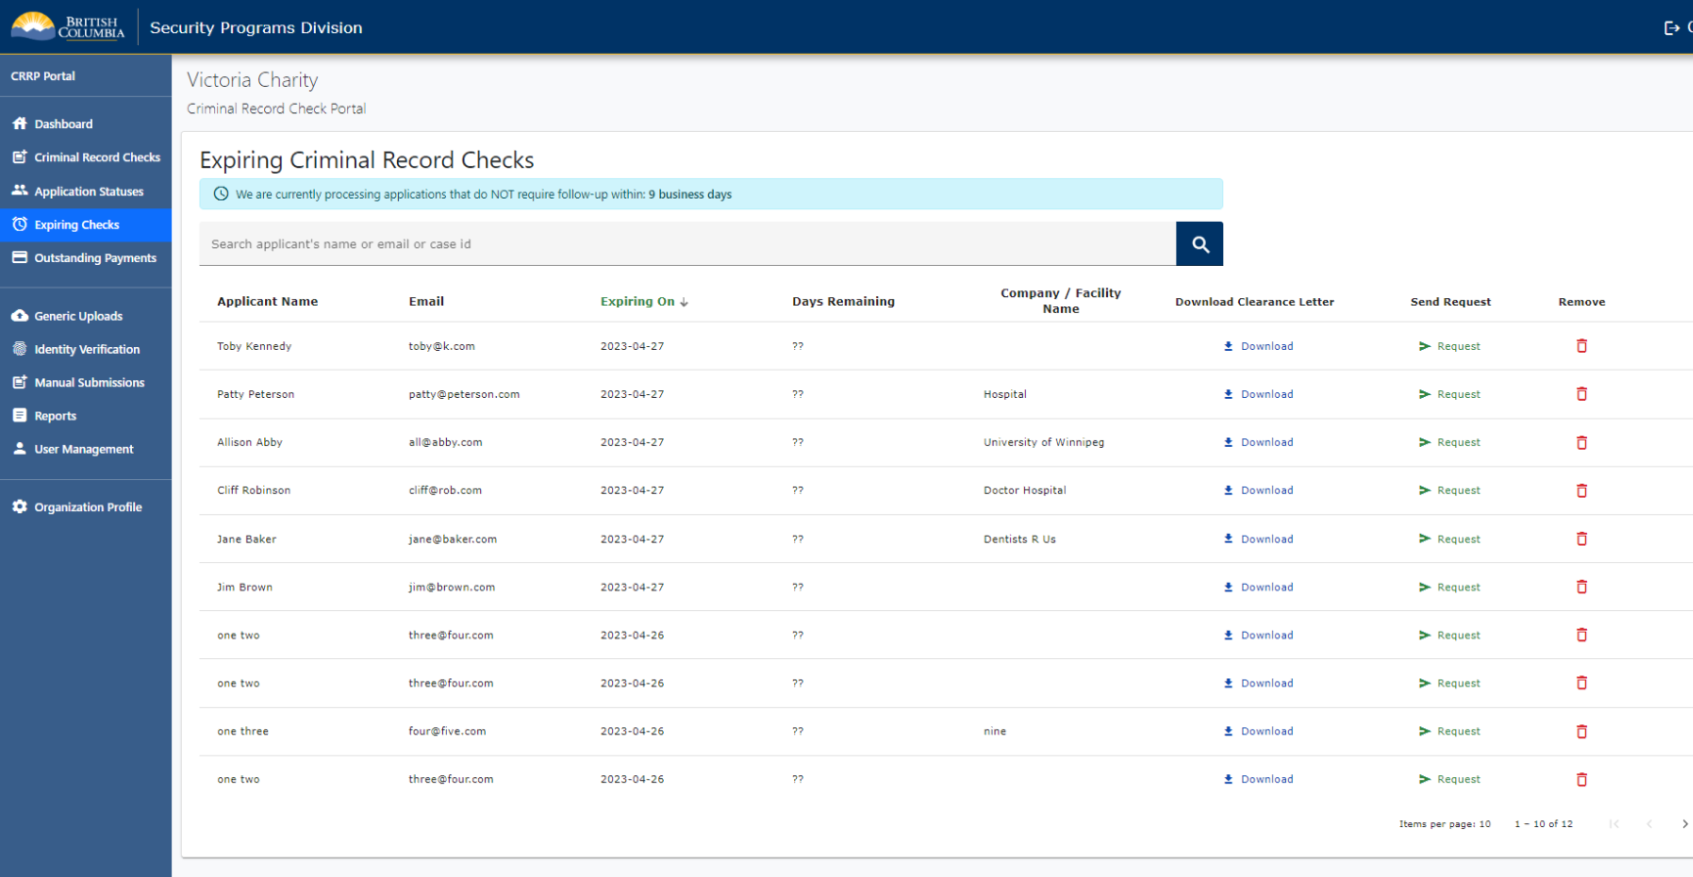Viewport: 1693px width, 877px height.
Task: Send a request to Allison Abby
Action: tap(1449, 443)
